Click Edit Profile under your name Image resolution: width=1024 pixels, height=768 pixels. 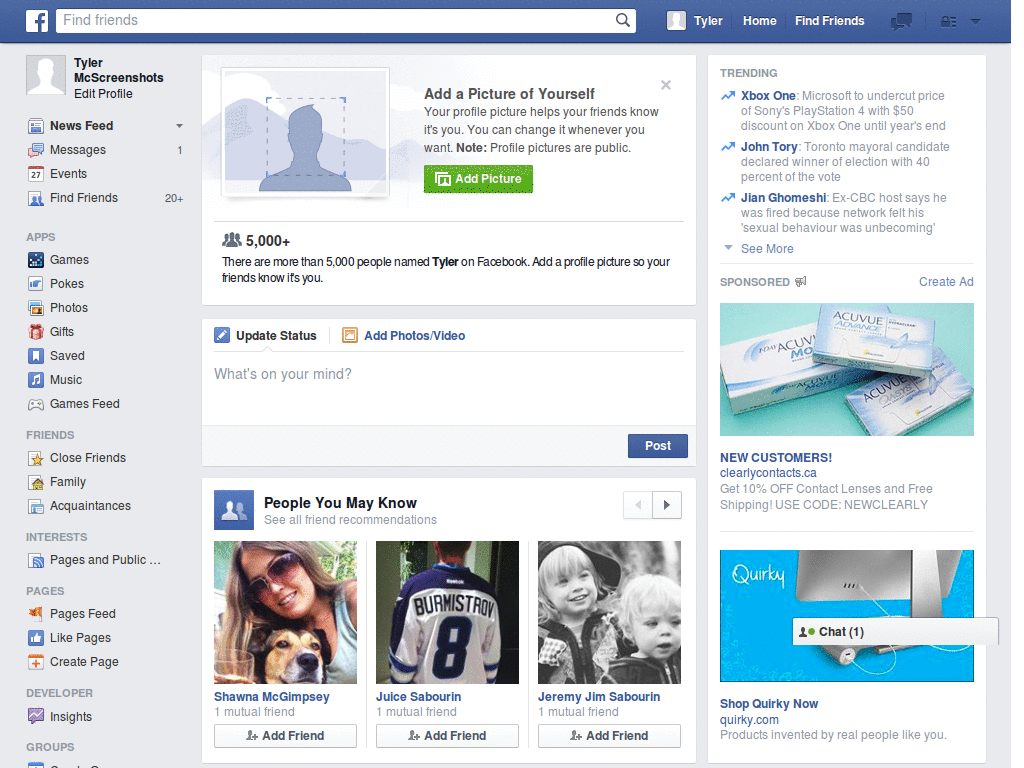click(x=103, y=94)
